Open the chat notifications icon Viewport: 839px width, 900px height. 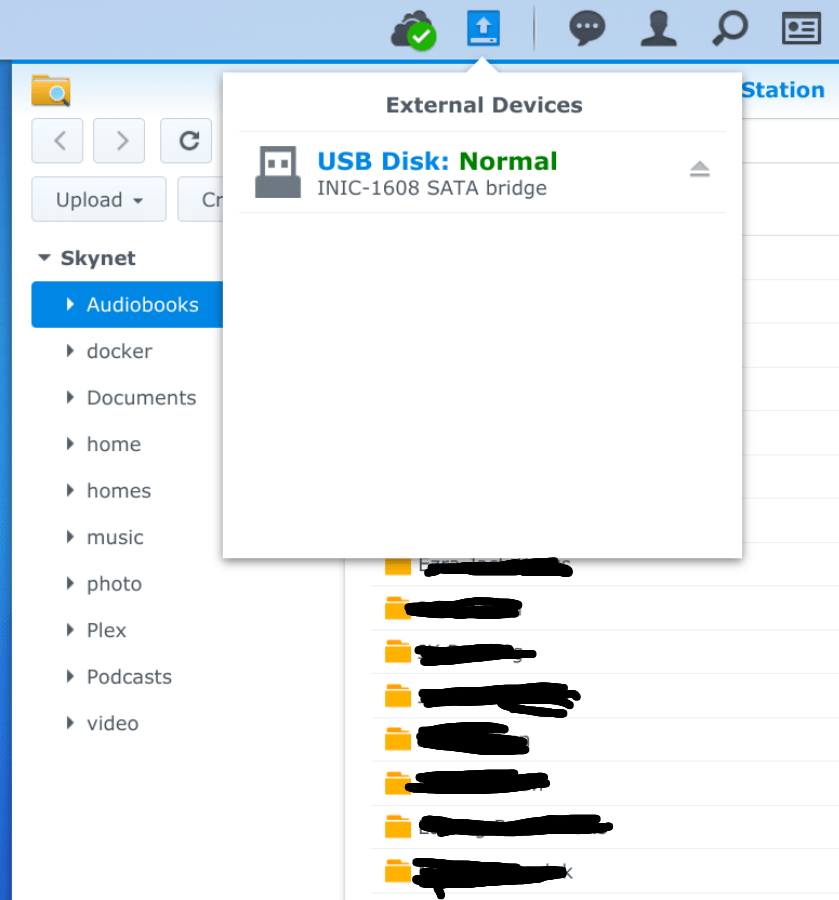(587, 29)
